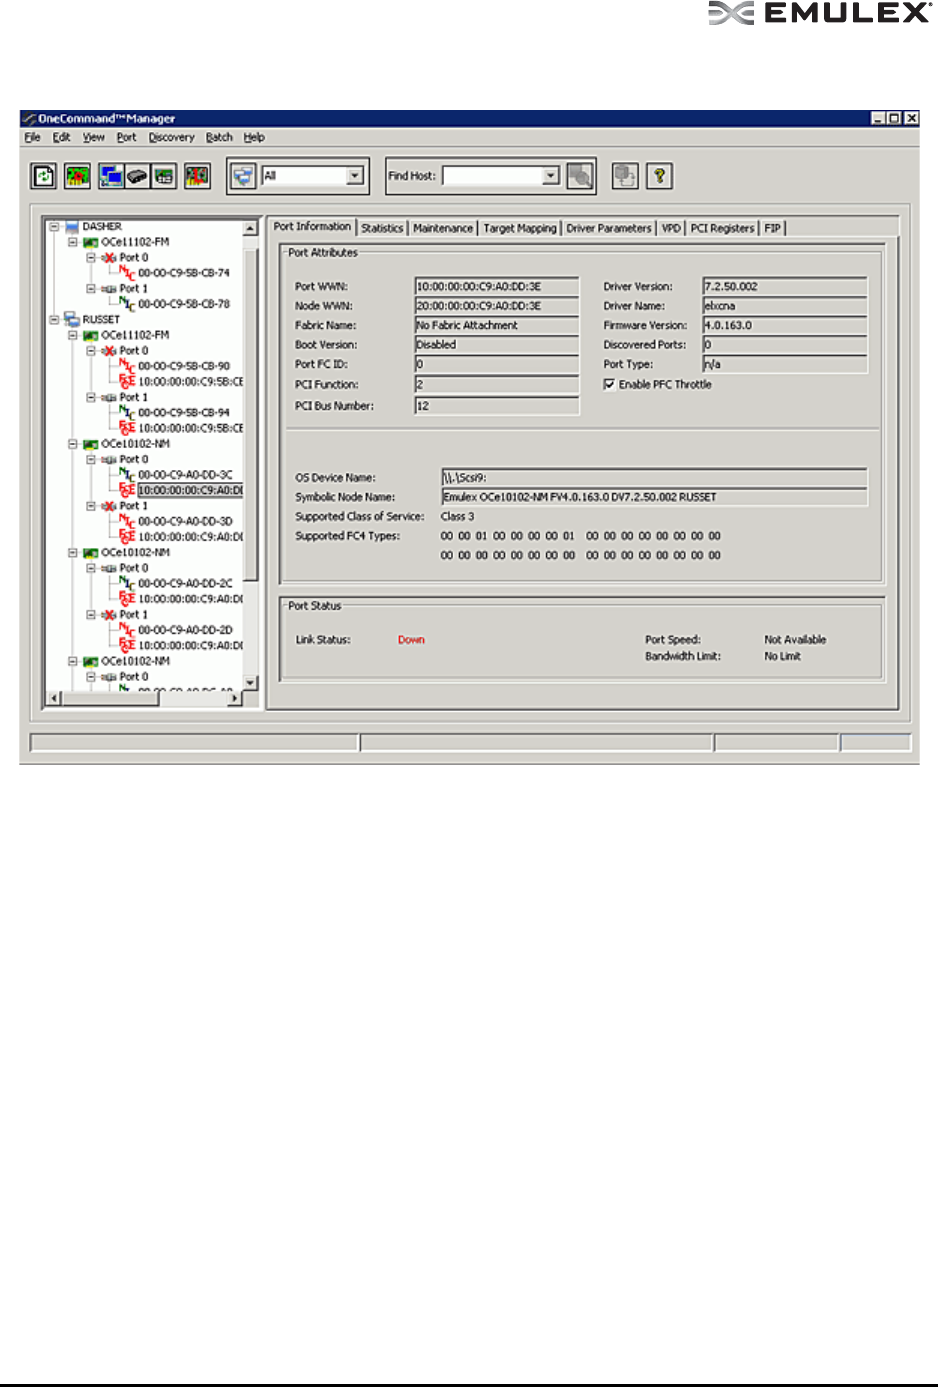
Task: Open the Edit menu
Action: click(x=61, y=137)
